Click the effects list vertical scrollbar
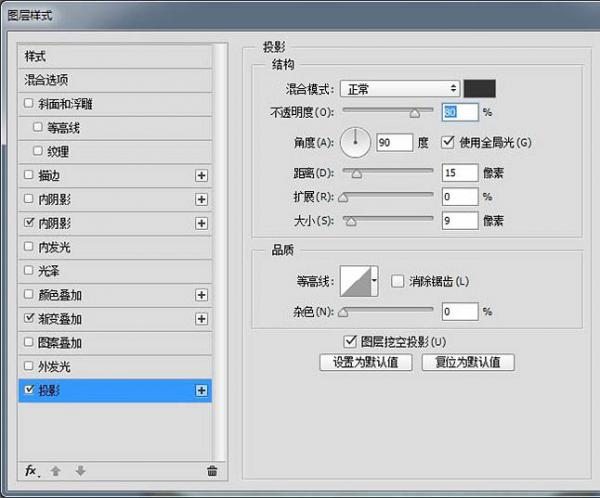 (220, 252)
